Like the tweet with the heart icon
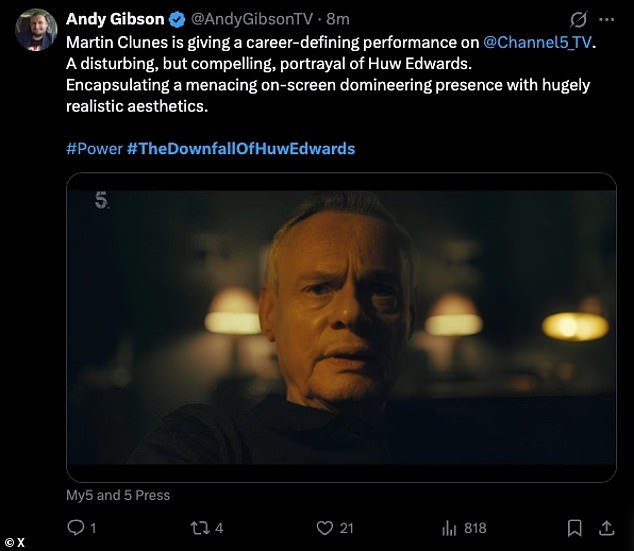634x551 pixels. (x=324, y=527)
